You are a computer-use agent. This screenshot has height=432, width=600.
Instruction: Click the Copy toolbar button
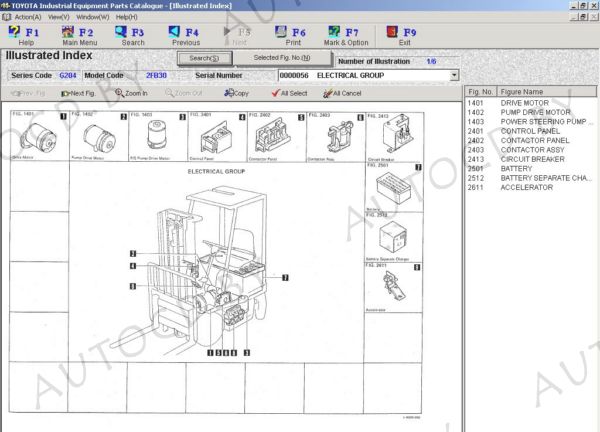click(236, 93)
